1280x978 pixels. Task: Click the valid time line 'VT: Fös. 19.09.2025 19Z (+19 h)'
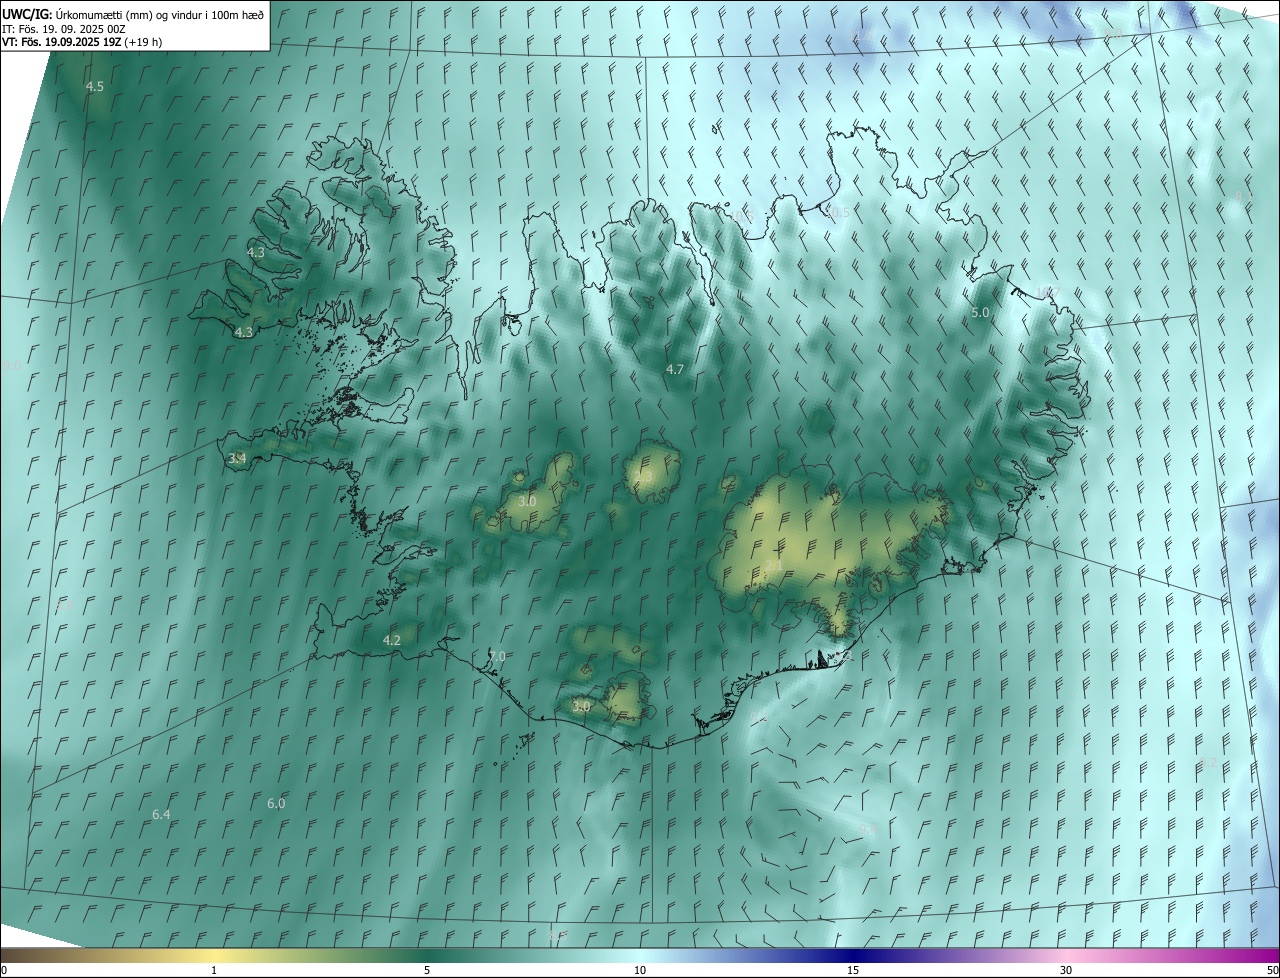point(82,42)
